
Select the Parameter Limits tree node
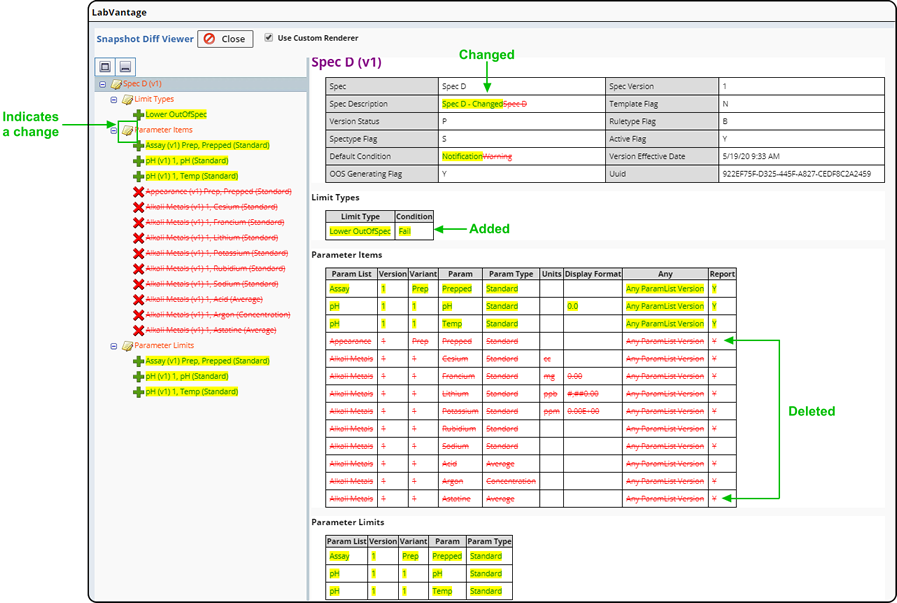pyautogui.click(x=164, y=346)
